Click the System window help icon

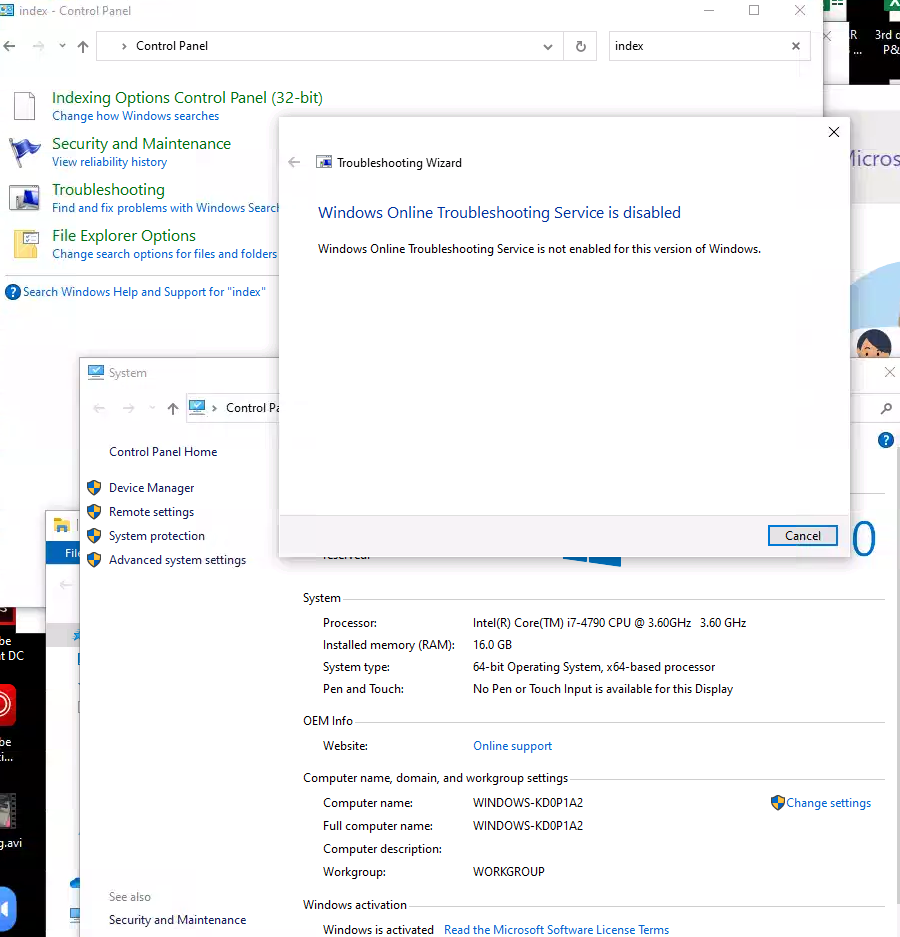[886, 440]
